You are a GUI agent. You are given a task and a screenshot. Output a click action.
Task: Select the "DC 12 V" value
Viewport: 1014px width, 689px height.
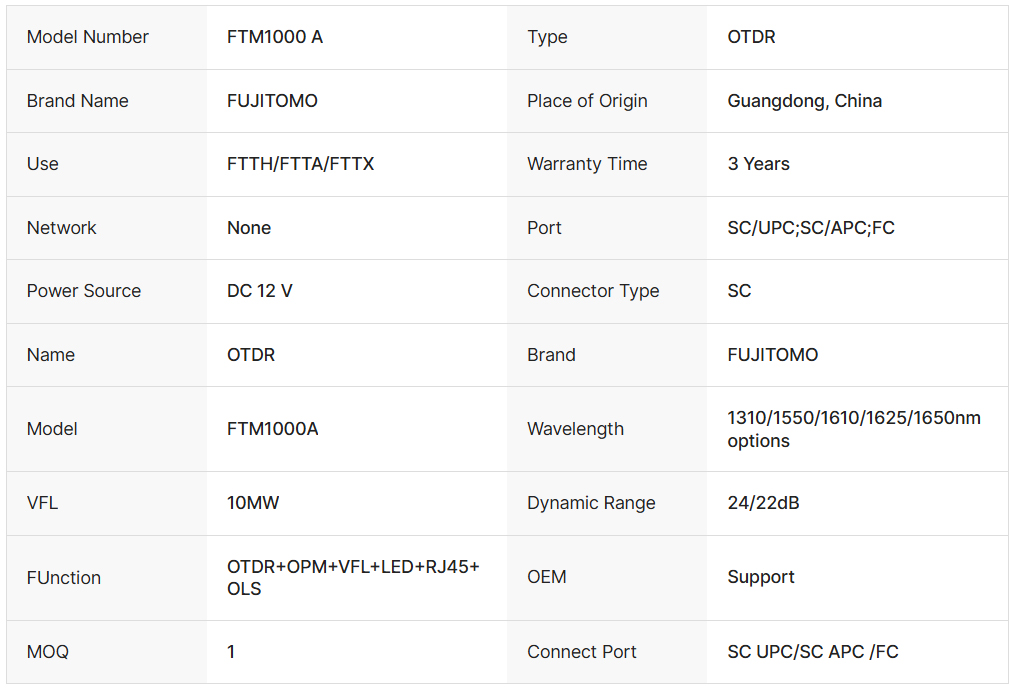click(260, 291)
